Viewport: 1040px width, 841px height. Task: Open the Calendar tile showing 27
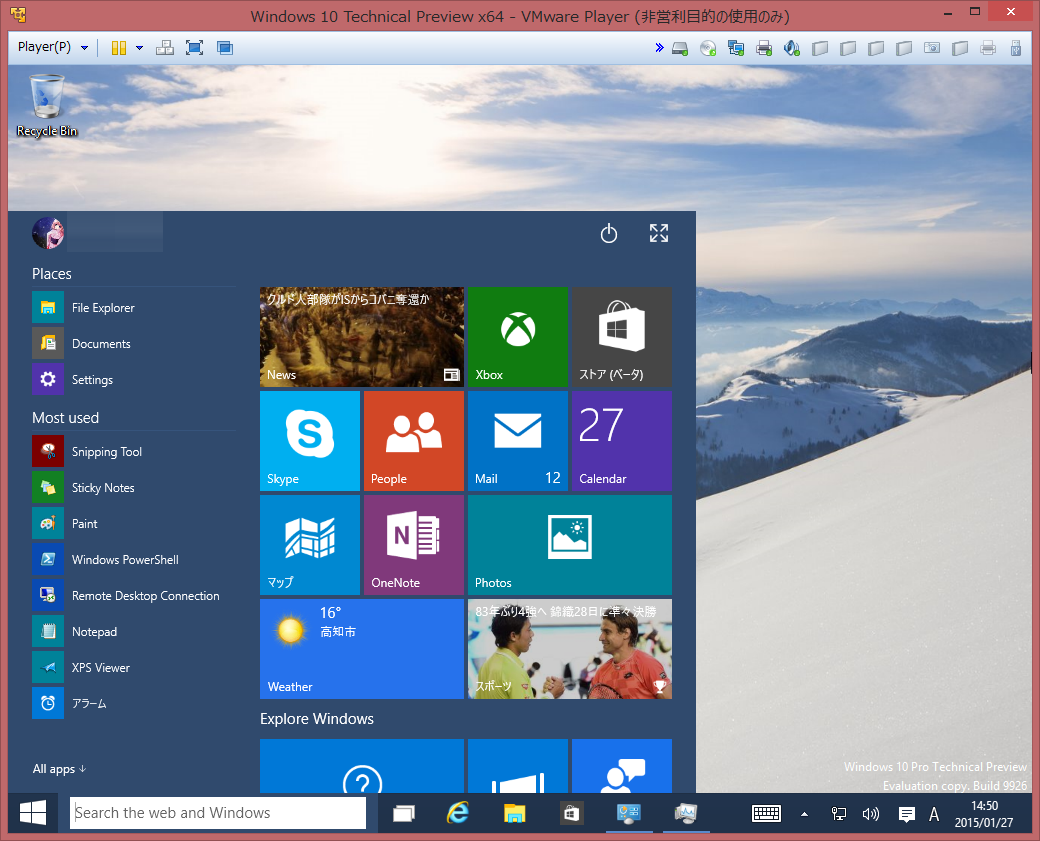pos(621,441)
